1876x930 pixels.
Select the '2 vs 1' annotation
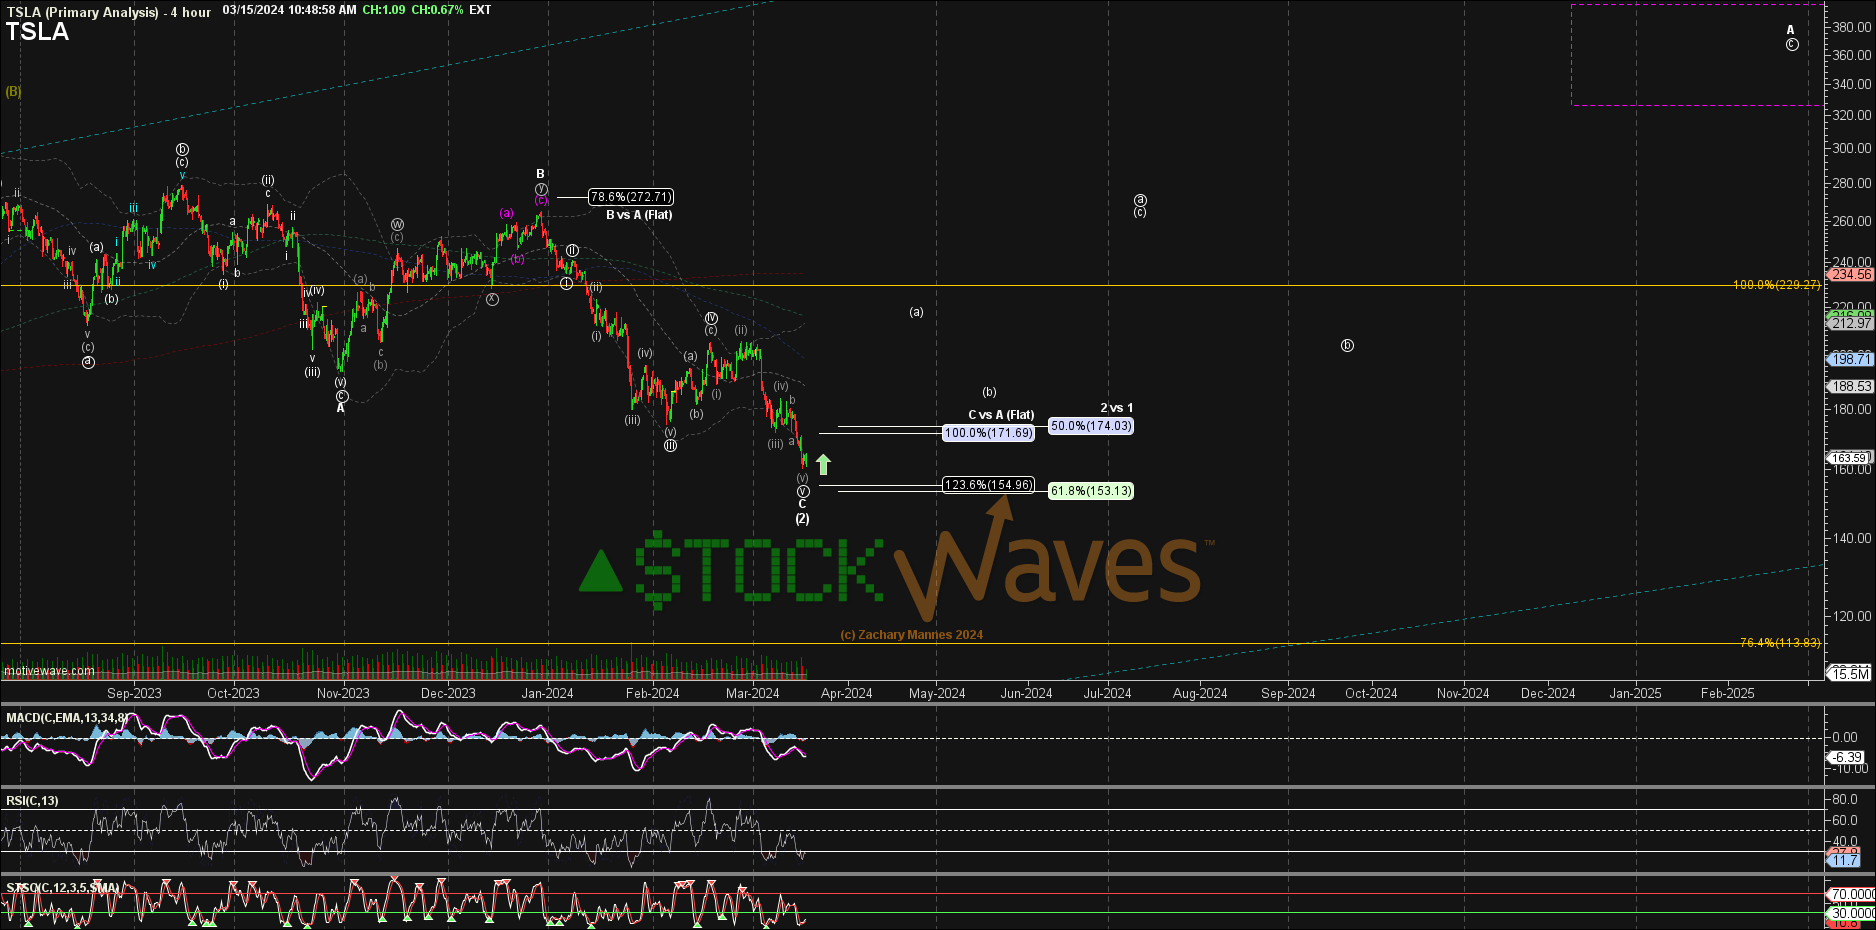(x=1116, y=408)
